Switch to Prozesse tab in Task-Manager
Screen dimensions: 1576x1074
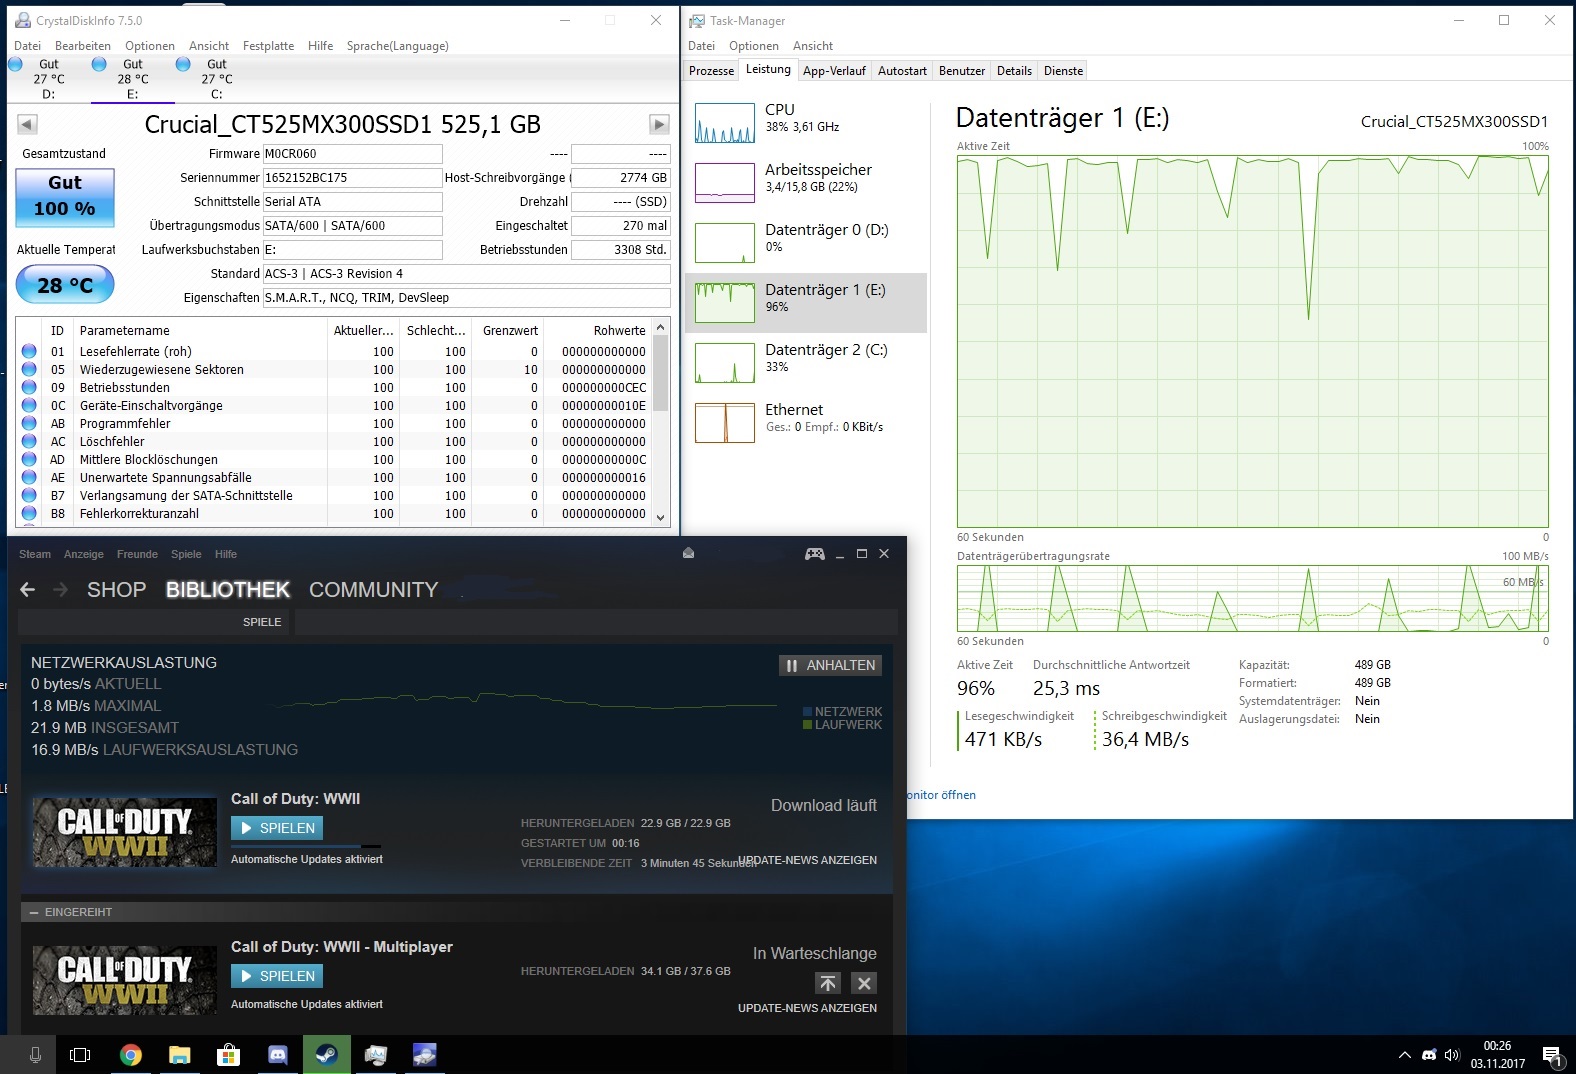(711, 71)
